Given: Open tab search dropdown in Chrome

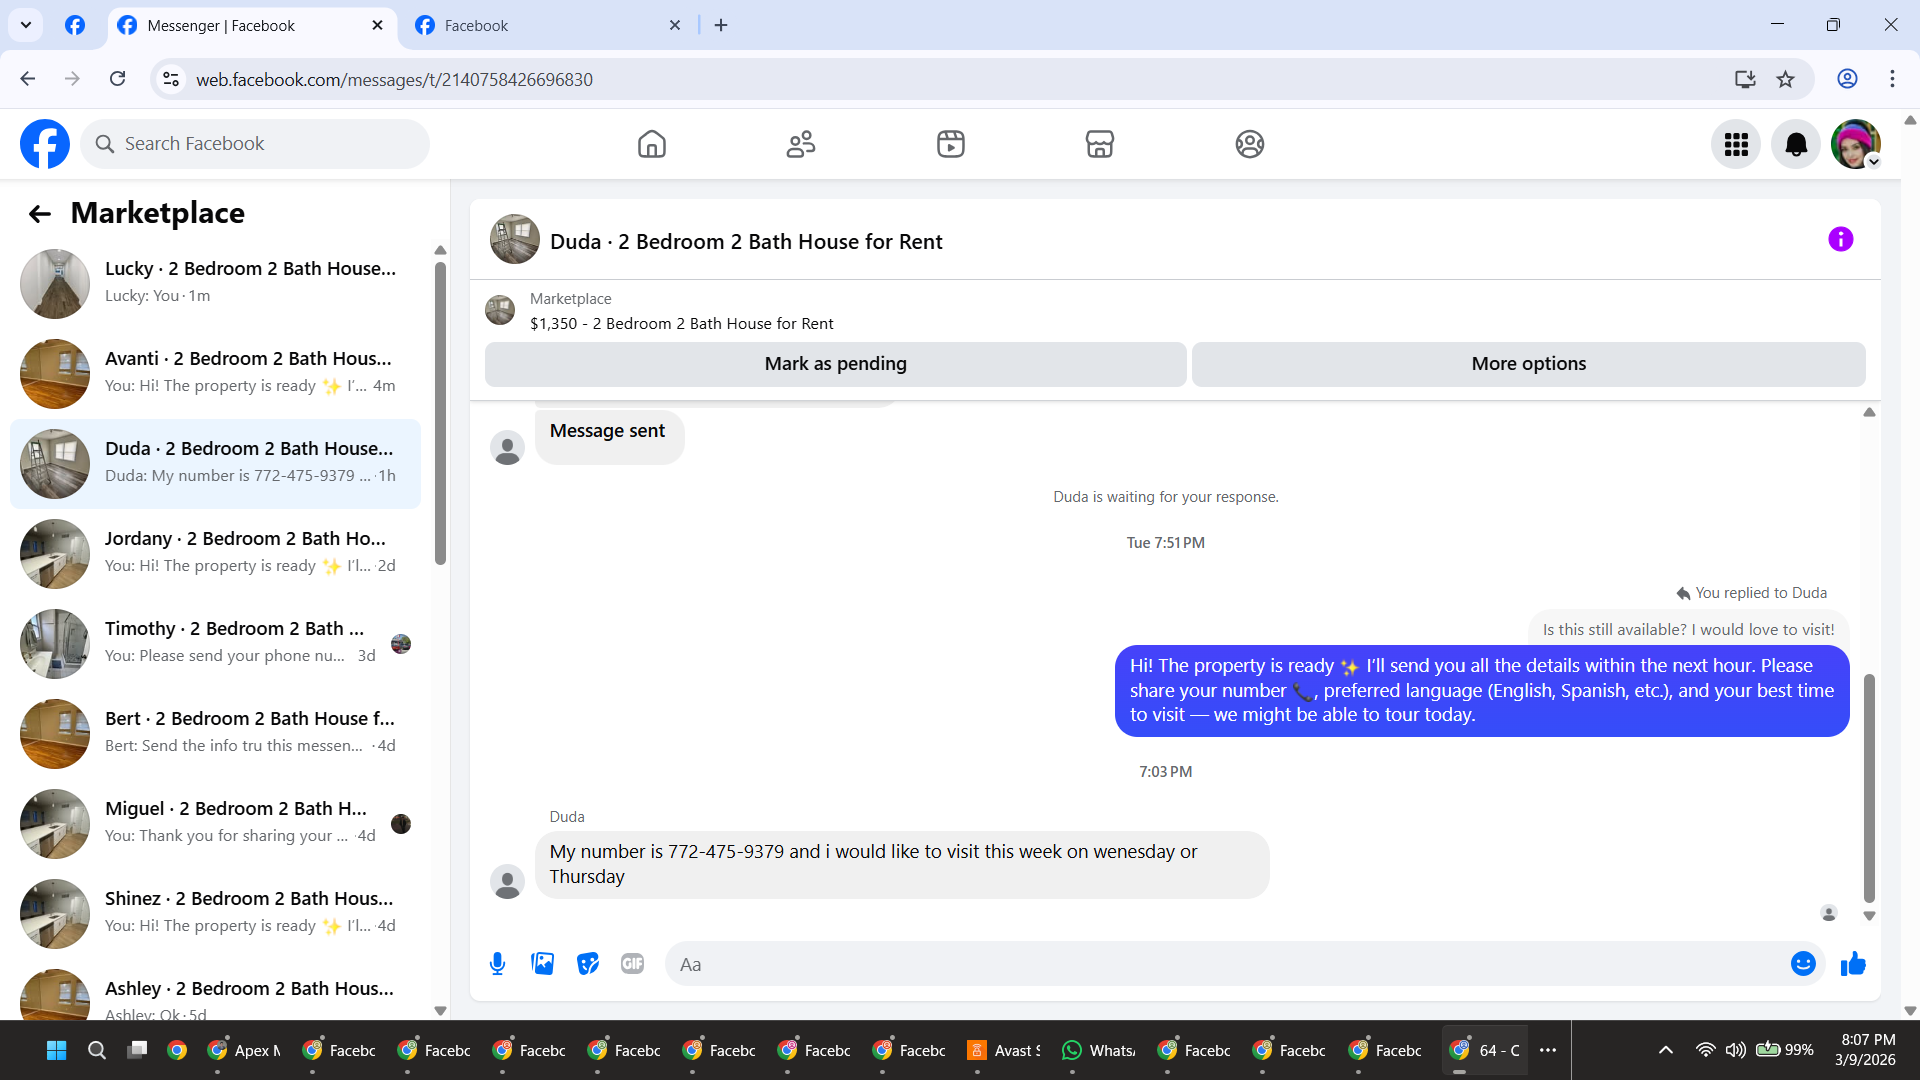Looking at the screenshot, I should click(x=26, y=25).
